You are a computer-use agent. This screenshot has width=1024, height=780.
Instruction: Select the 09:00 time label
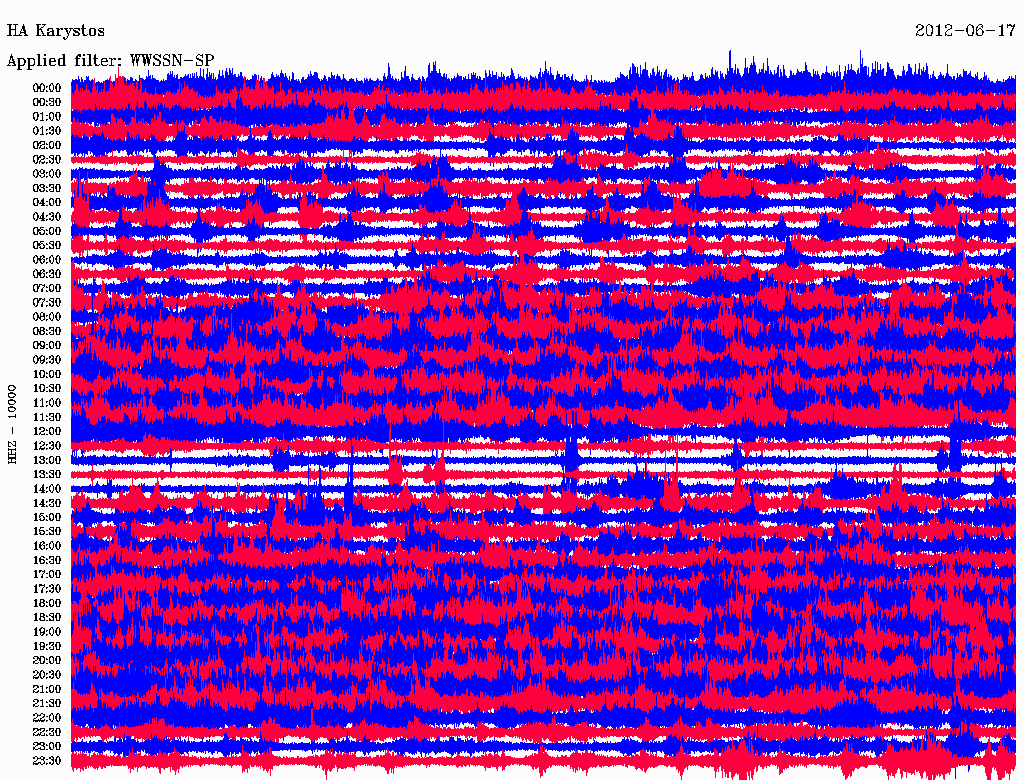(x=47, y=346)
